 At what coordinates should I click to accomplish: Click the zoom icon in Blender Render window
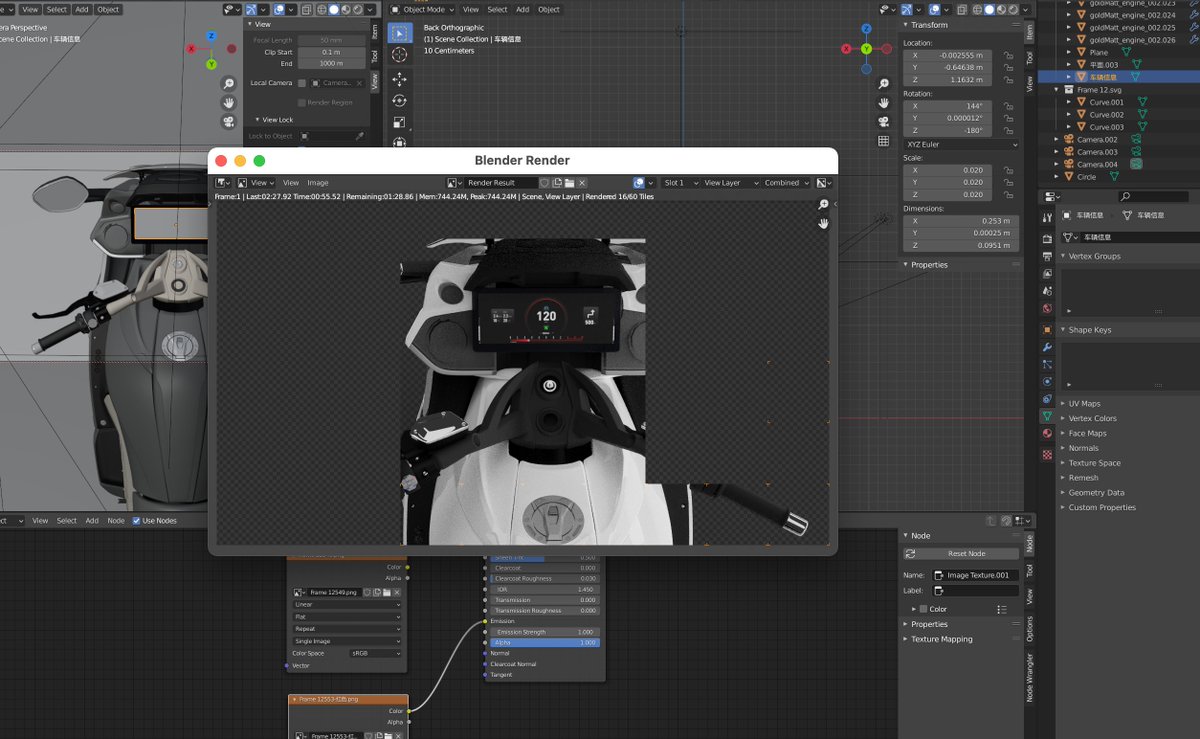point(823,204)
